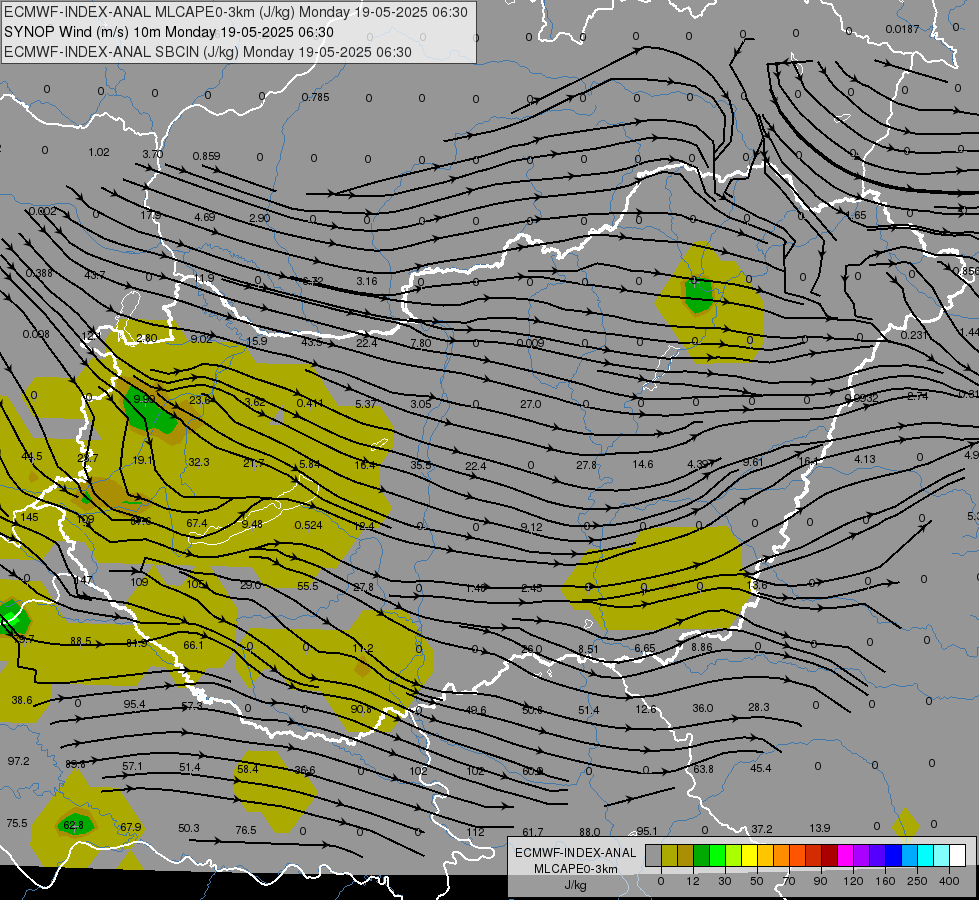
Task: Select the title line 'ECMWF-INDEX-ANAL SBCIN (J/kg)'
Action: coord(121,52)
